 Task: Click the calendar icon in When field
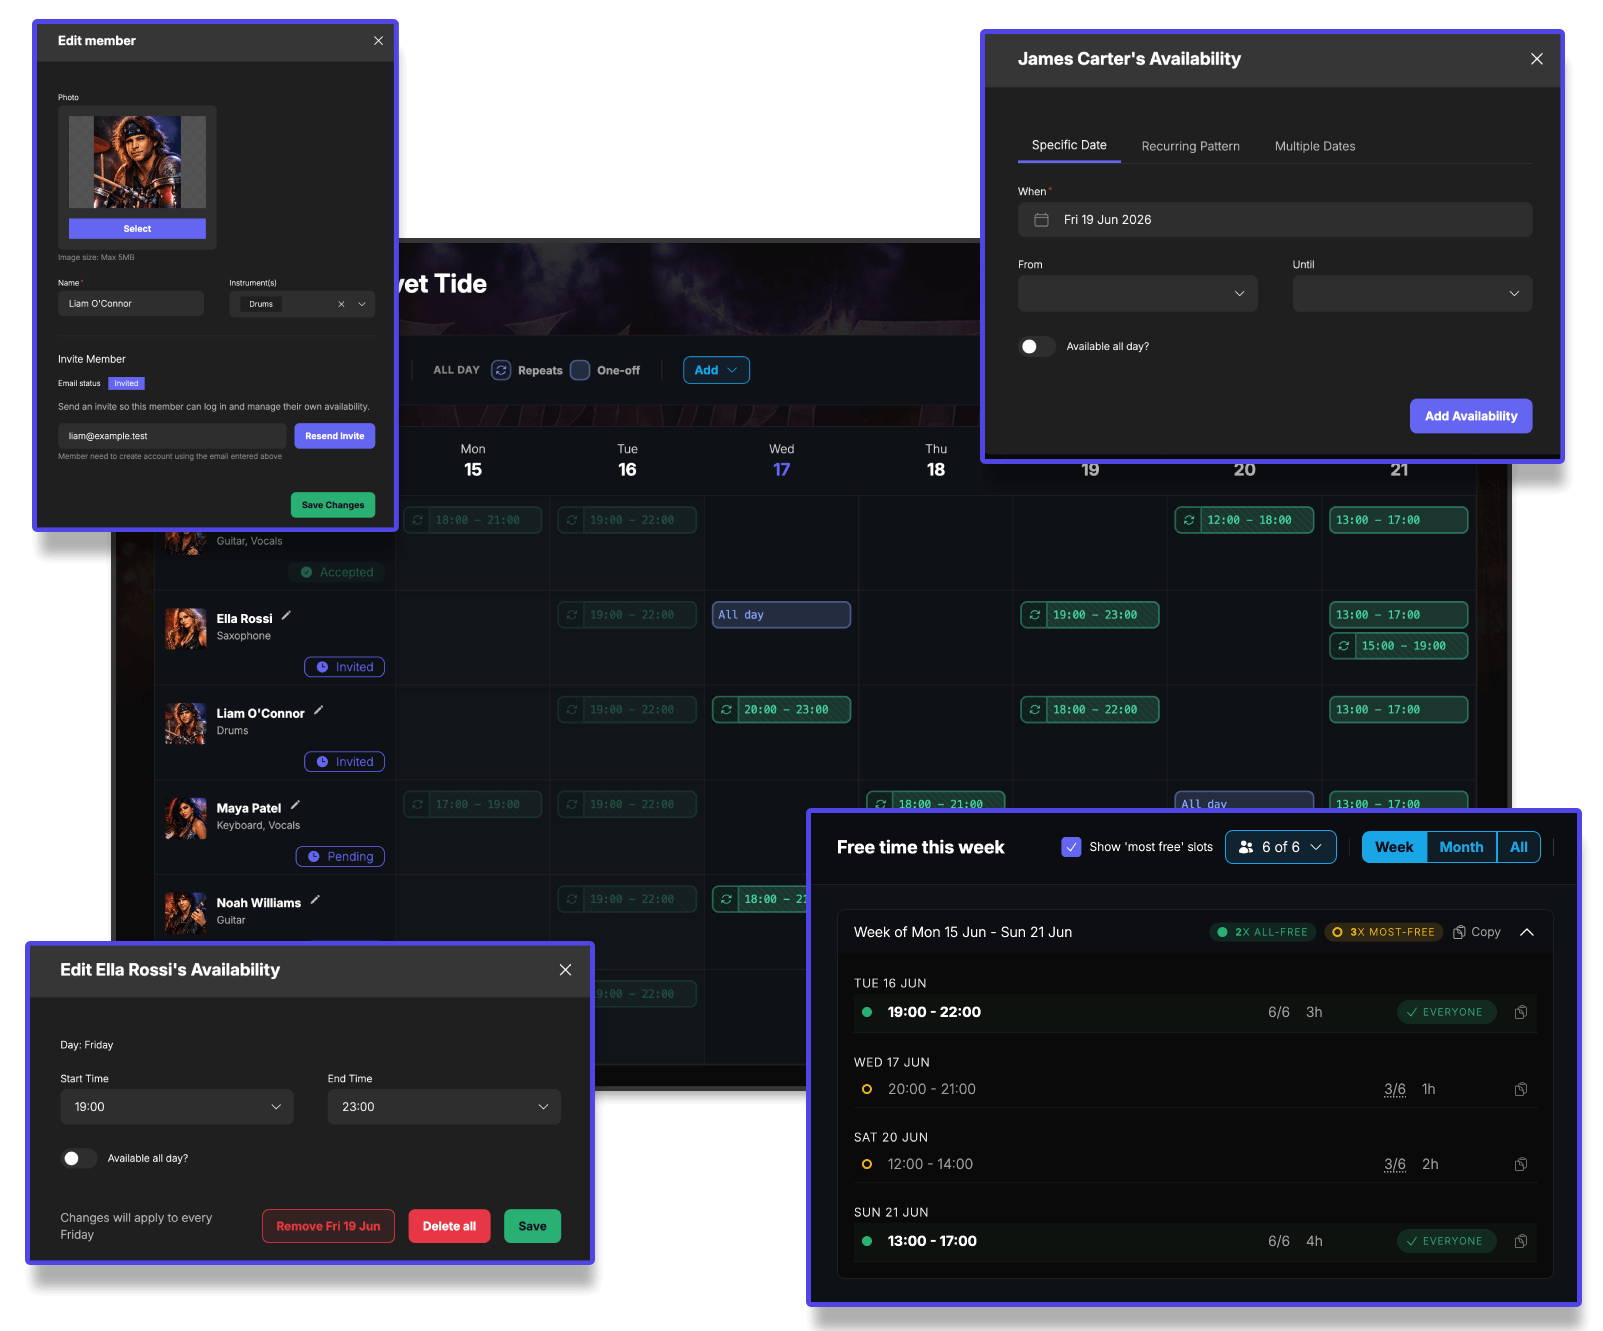pyautogui.click(x=1041, y=220)
